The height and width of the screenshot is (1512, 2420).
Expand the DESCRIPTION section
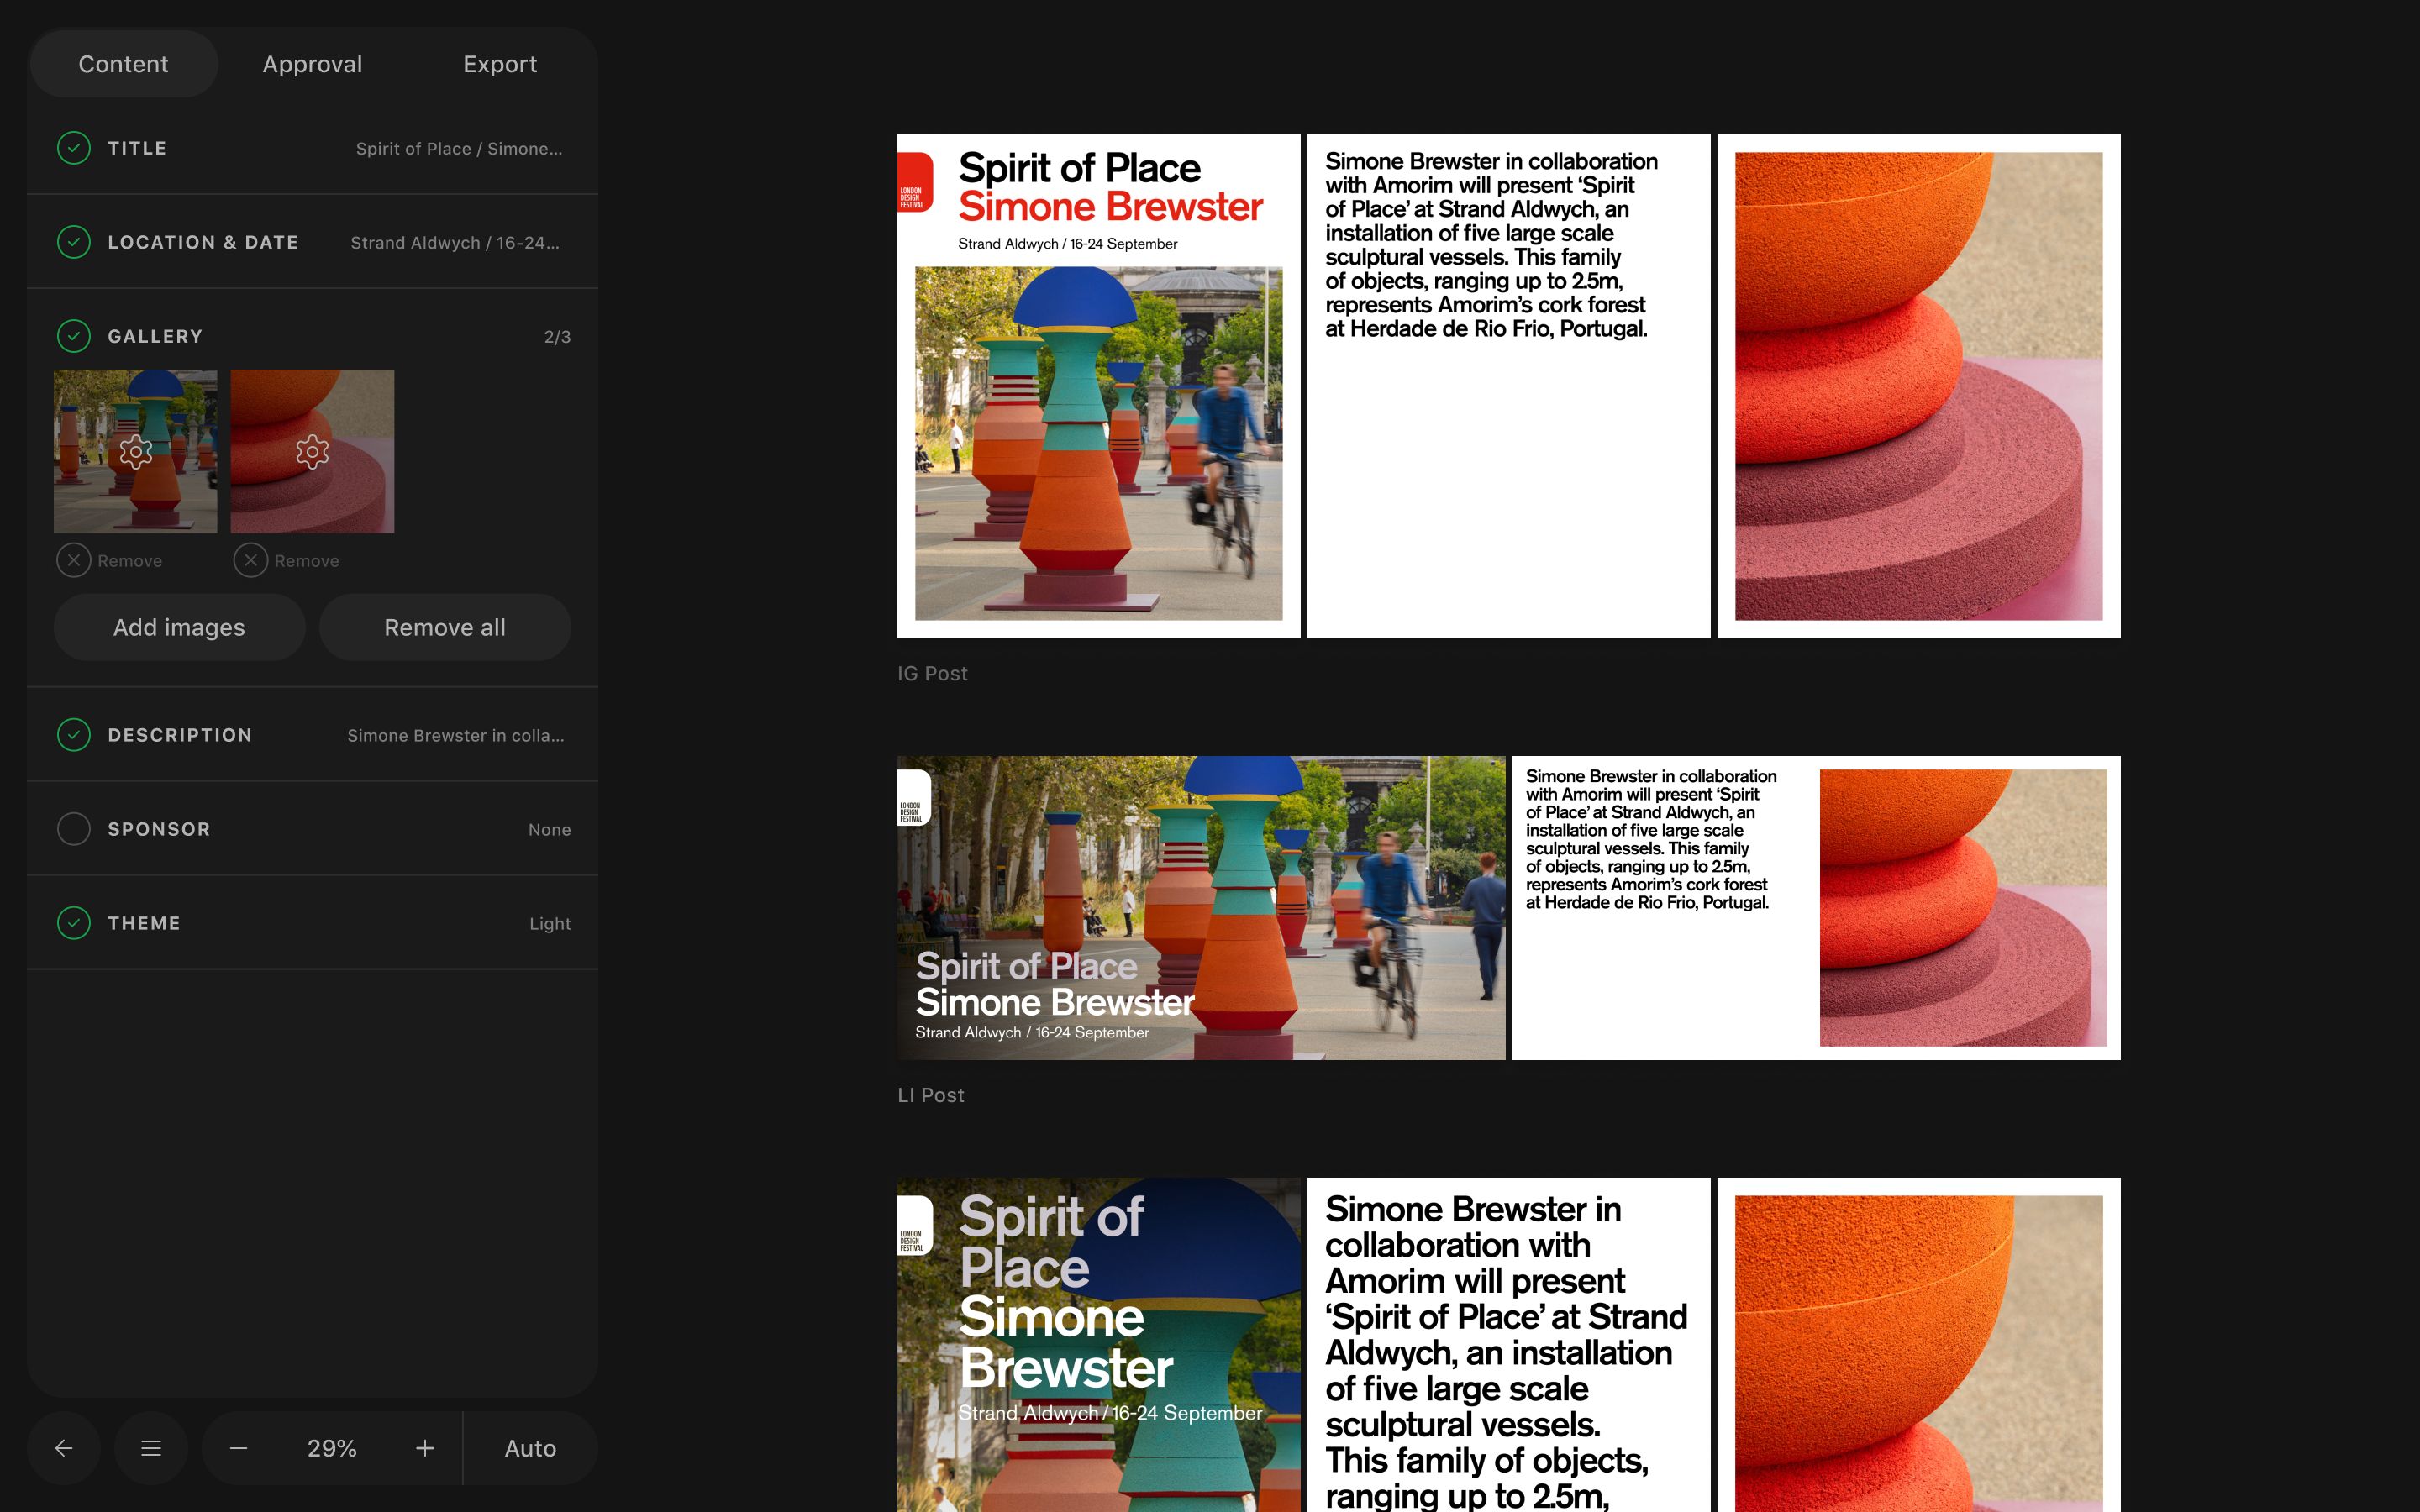tap(312, 735)
